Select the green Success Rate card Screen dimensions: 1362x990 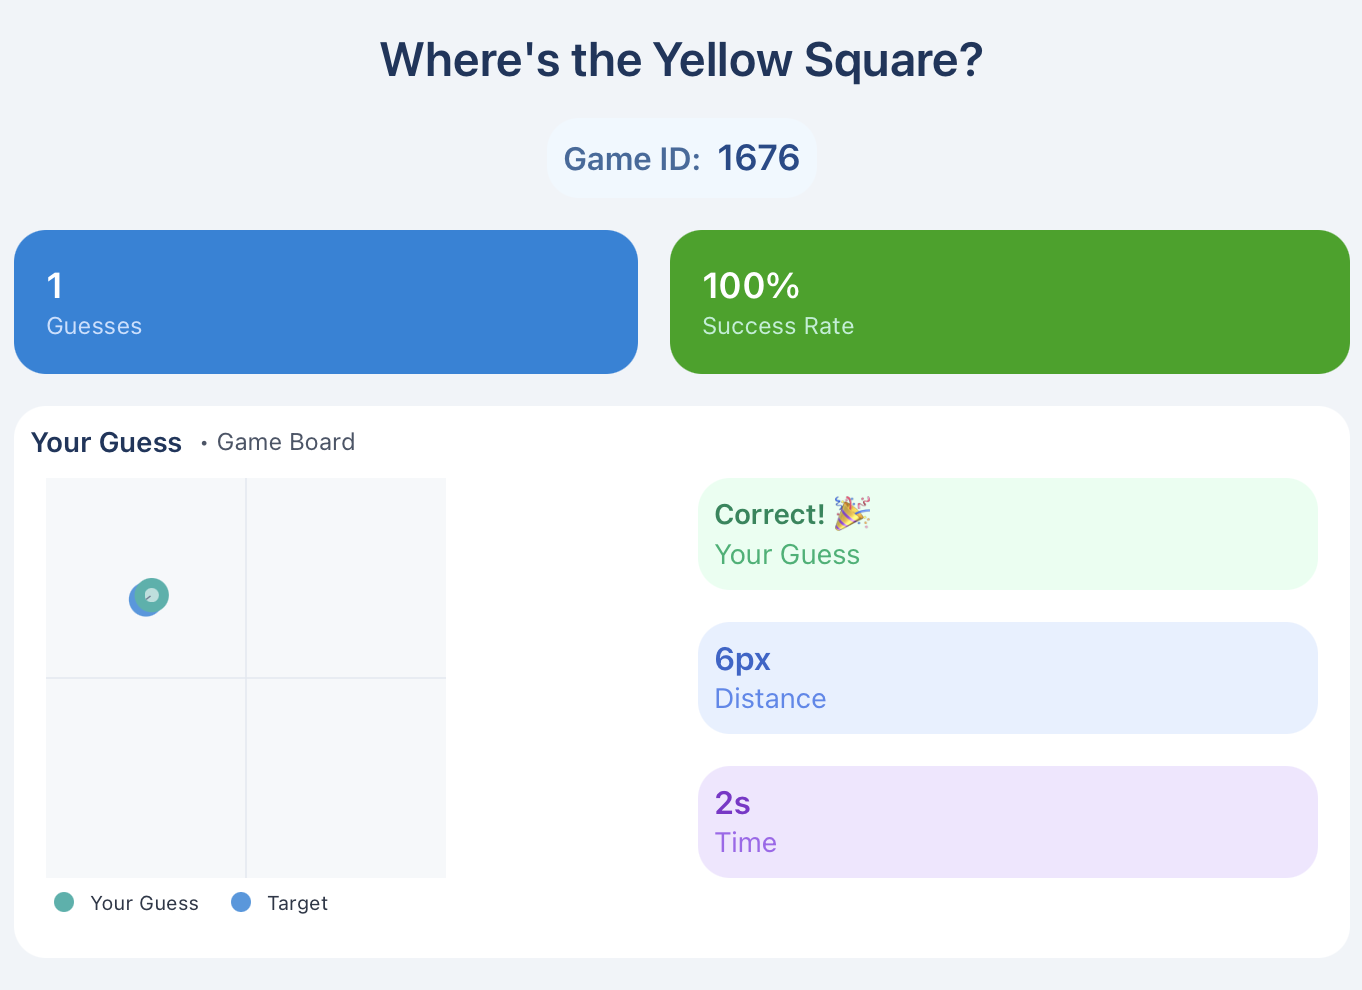(x=1009, y=302)
